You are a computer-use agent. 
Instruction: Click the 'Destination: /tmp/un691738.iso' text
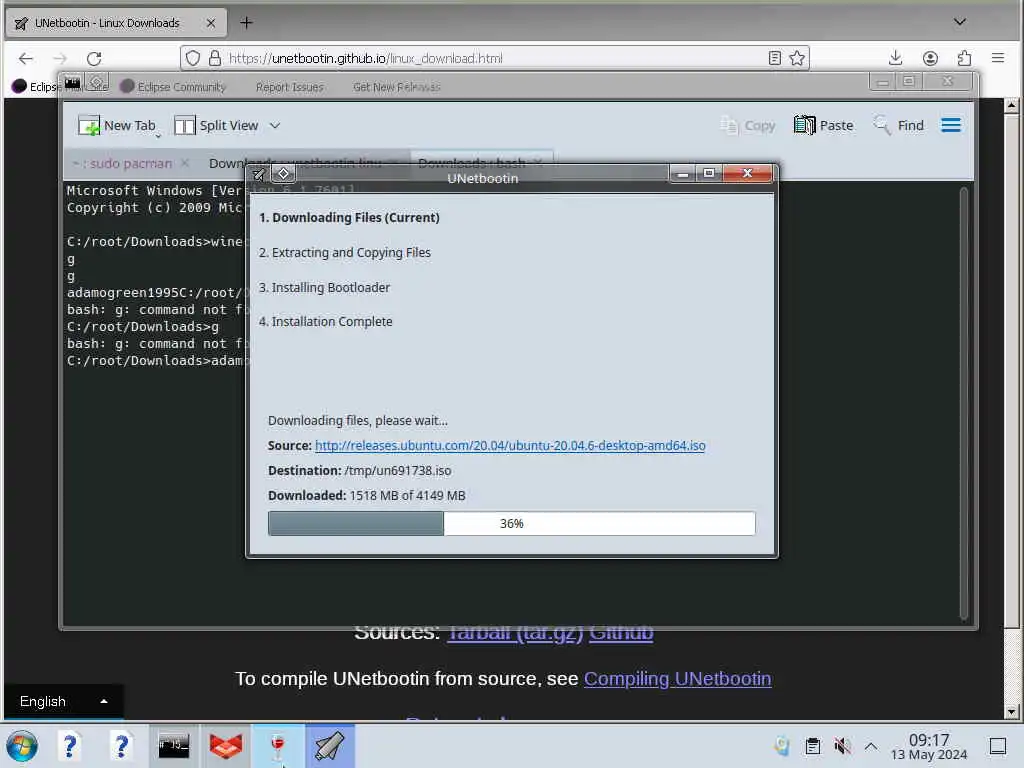[359, 471]
